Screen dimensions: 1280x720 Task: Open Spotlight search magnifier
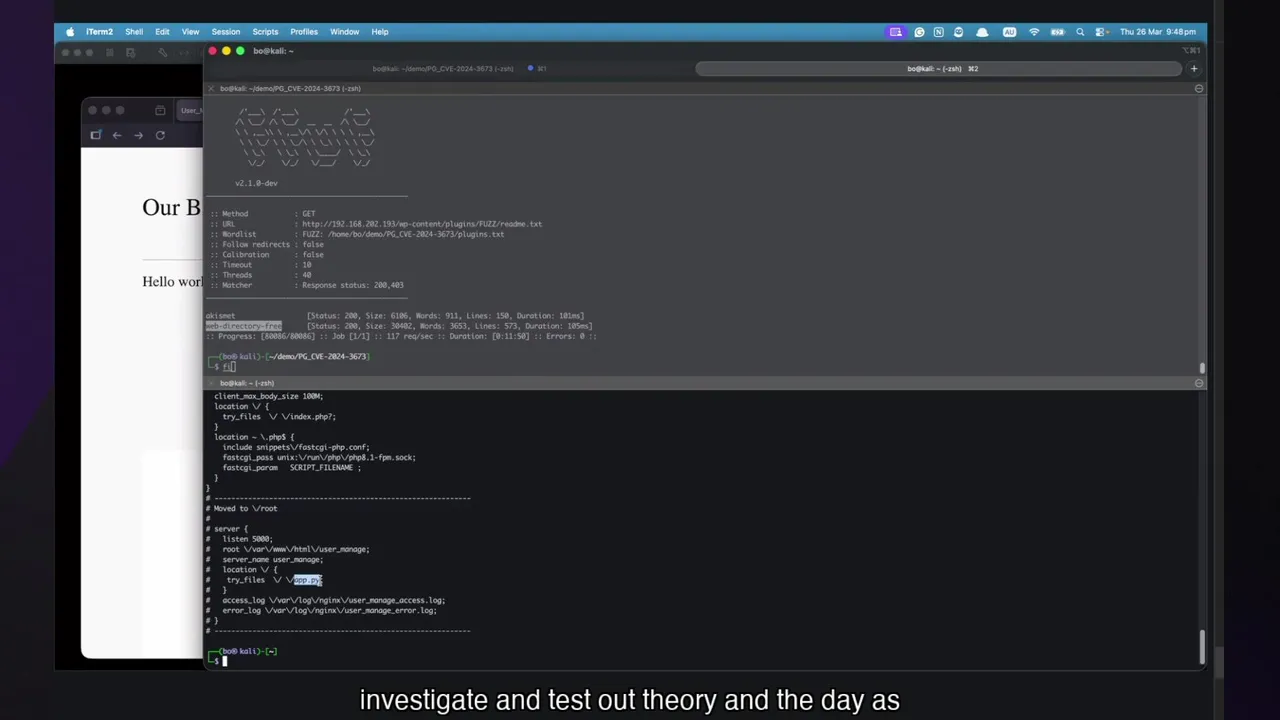coord(1080,32)
